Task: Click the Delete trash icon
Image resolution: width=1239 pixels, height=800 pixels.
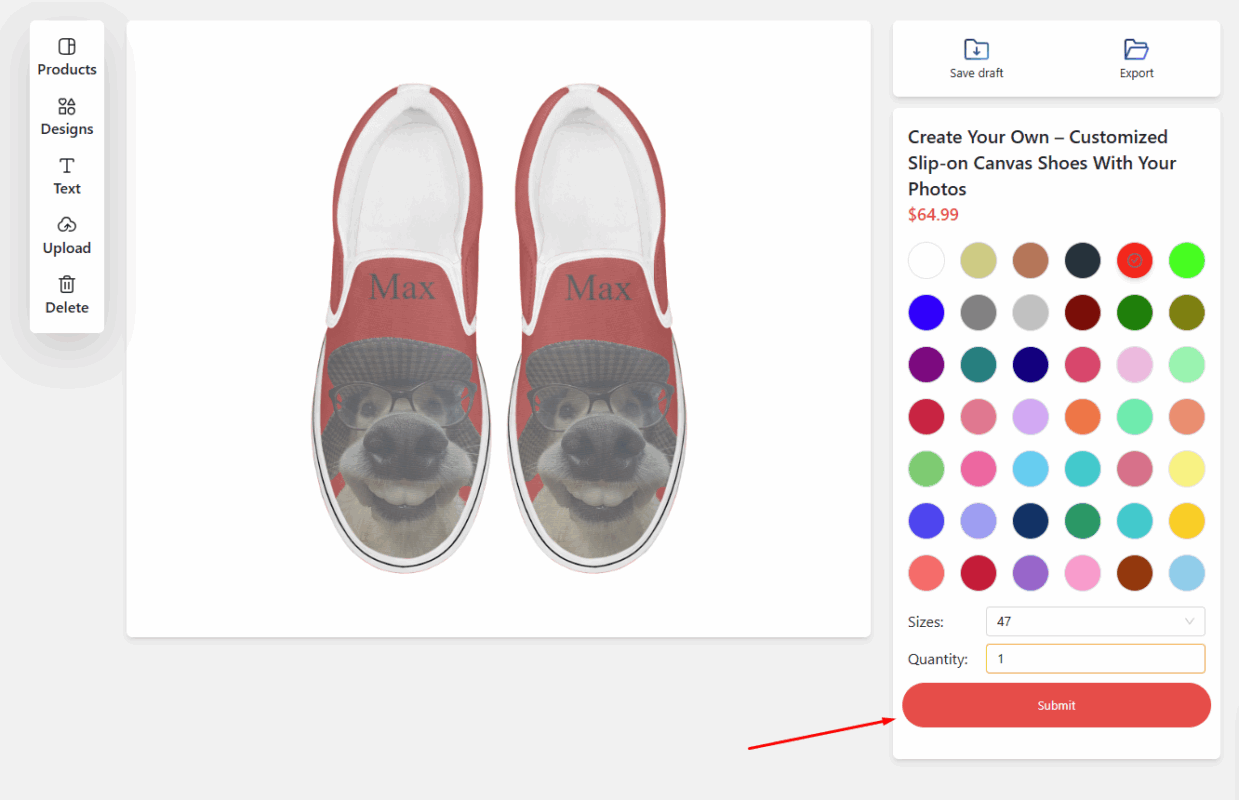Action: 67,284
